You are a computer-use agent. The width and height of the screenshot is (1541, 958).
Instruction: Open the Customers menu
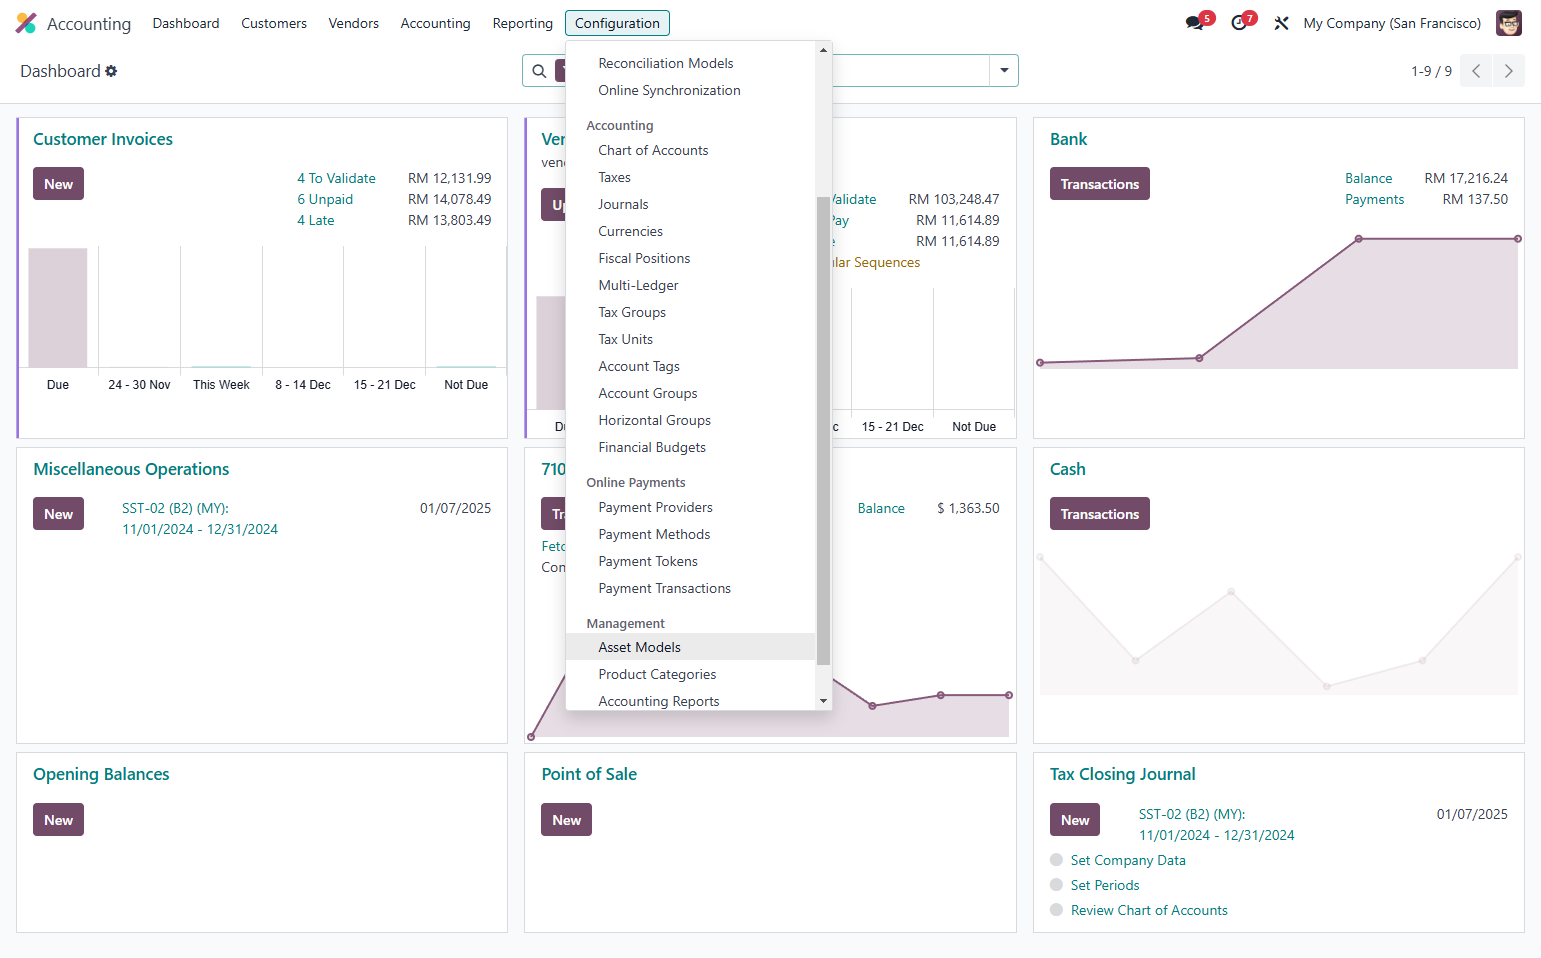tap(274, 23)
